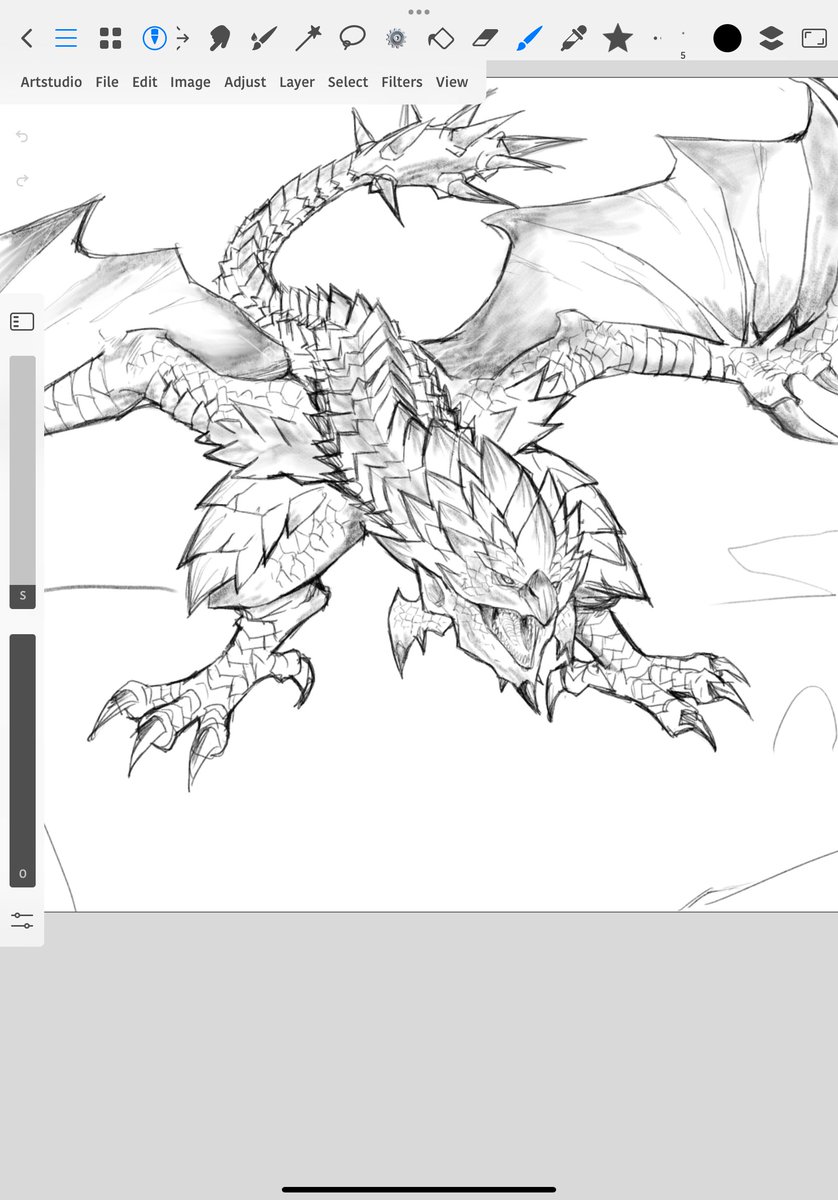Image resolution: width=838 pixels, height=1200 pixels.
Task: Open the View menu
Action: tap(452, 82)
